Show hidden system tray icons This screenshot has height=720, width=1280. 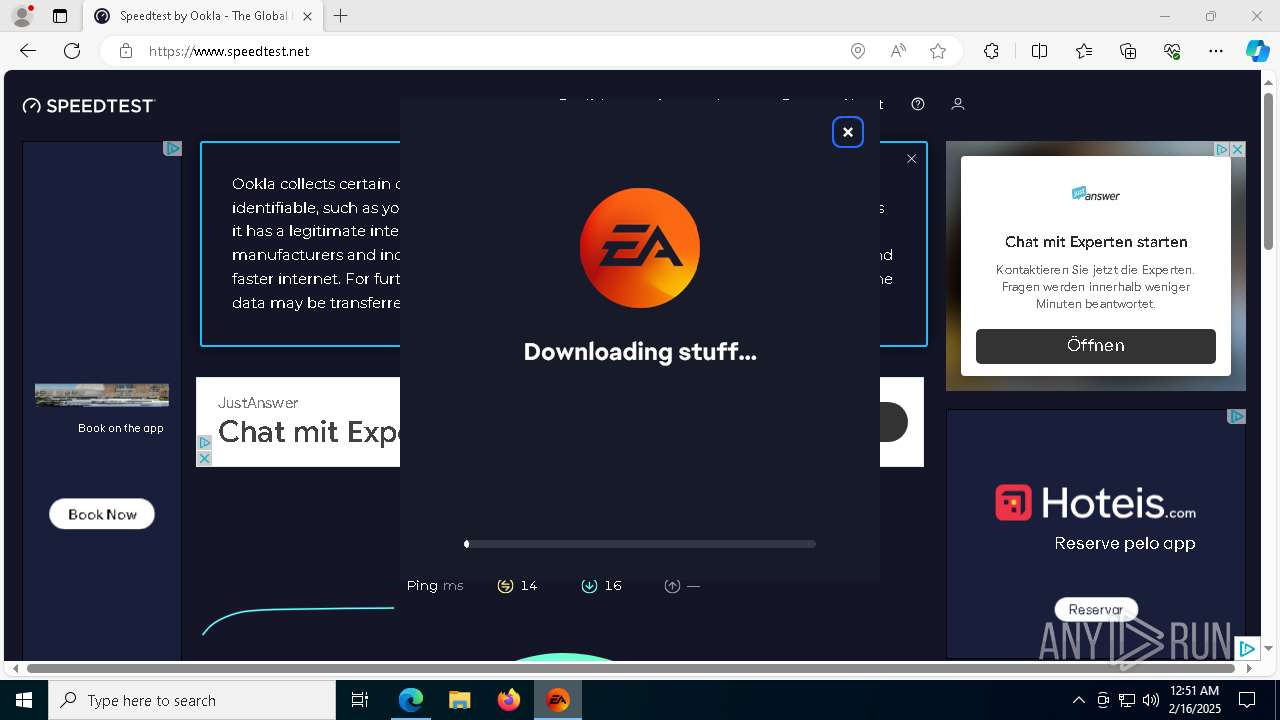[x=1078, y=700]
